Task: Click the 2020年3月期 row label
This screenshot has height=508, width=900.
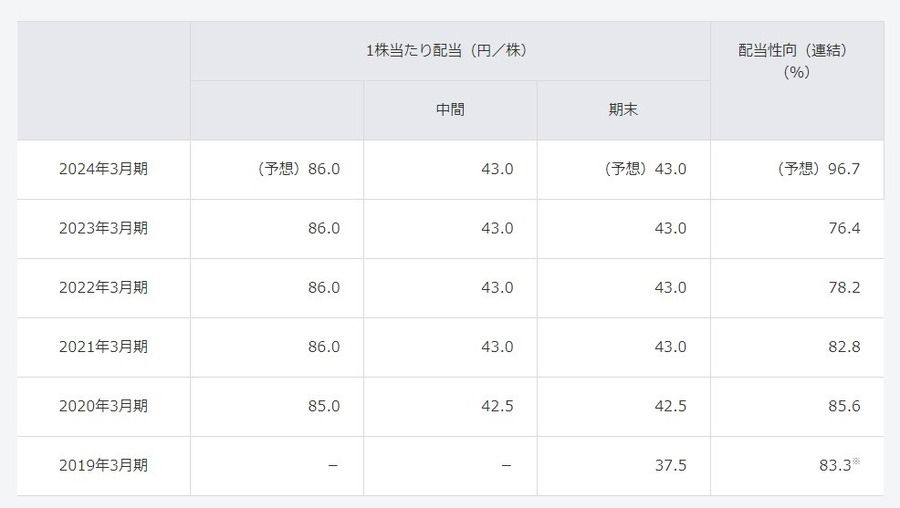Action: [104, 406]
